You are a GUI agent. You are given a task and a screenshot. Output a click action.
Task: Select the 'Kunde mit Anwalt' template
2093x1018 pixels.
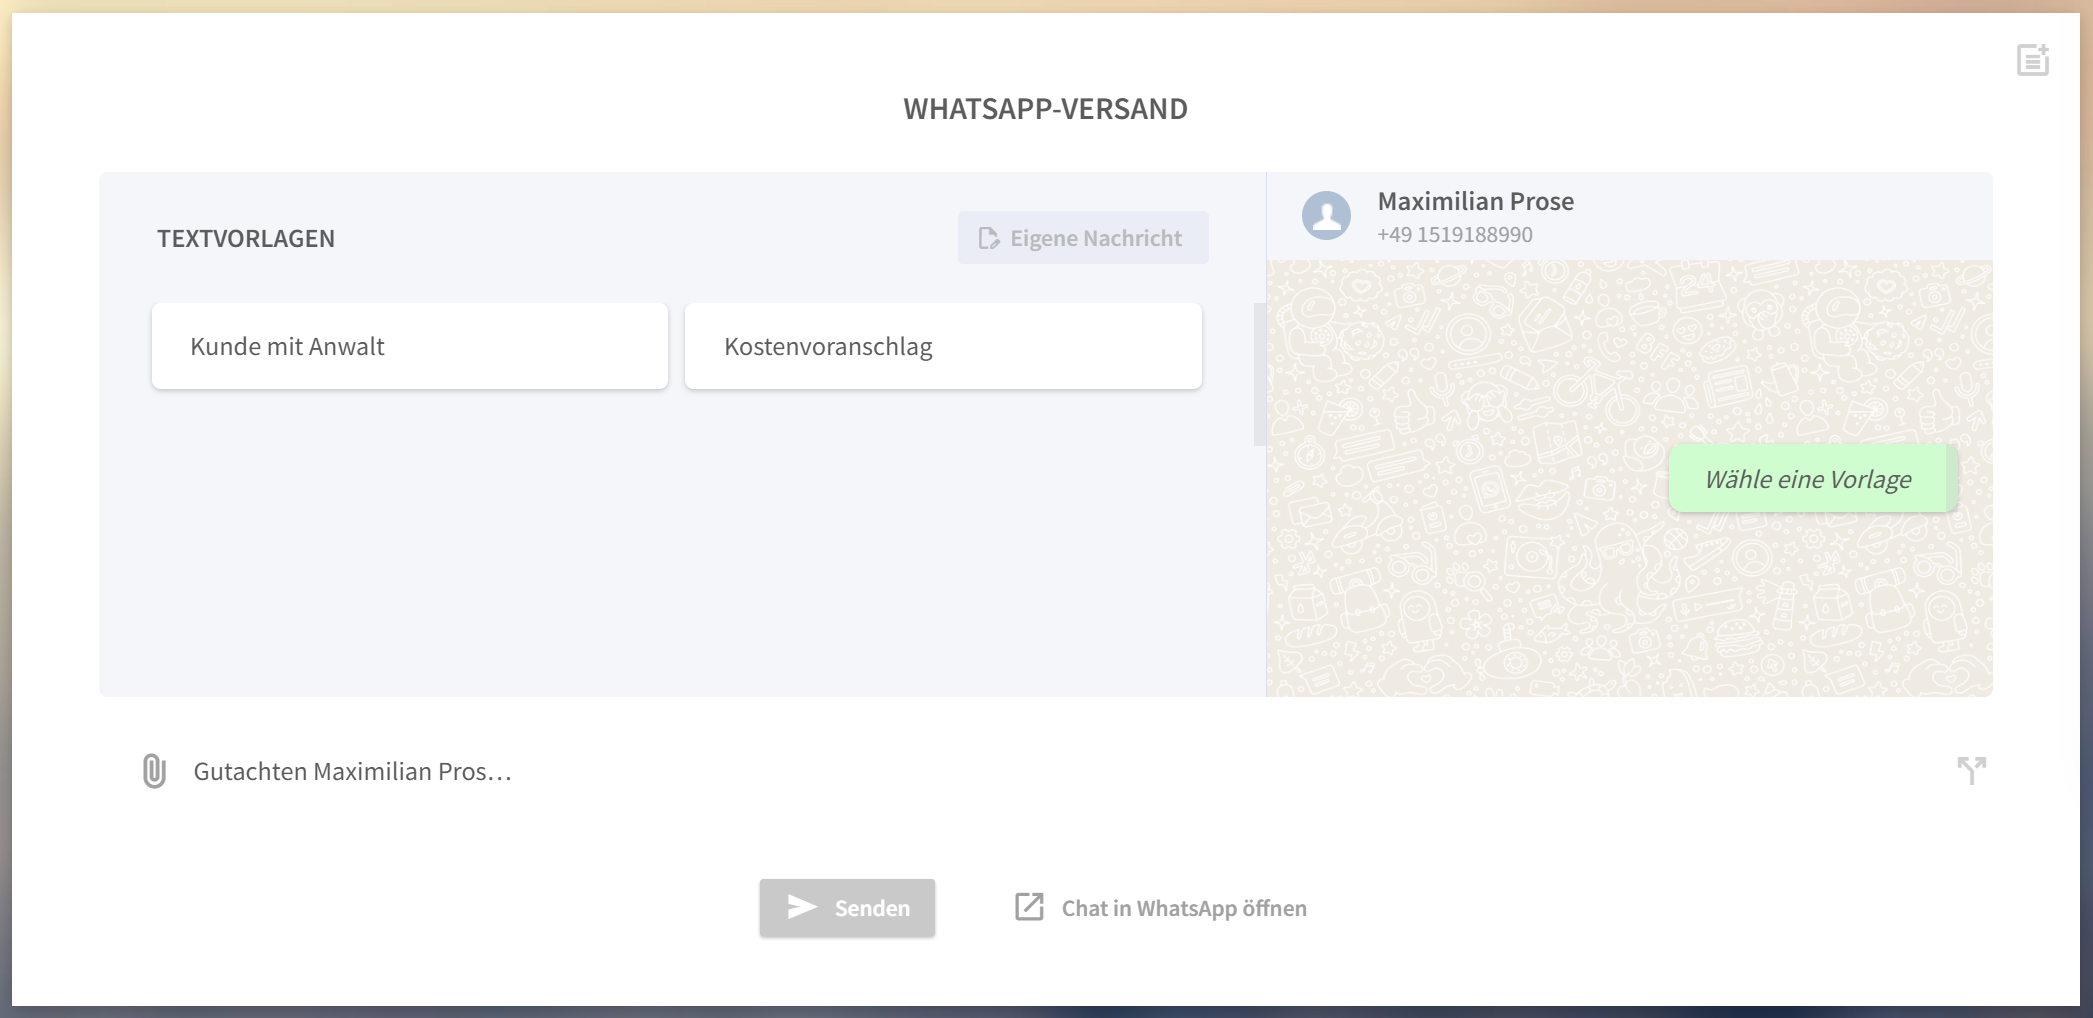coord(410,346)
